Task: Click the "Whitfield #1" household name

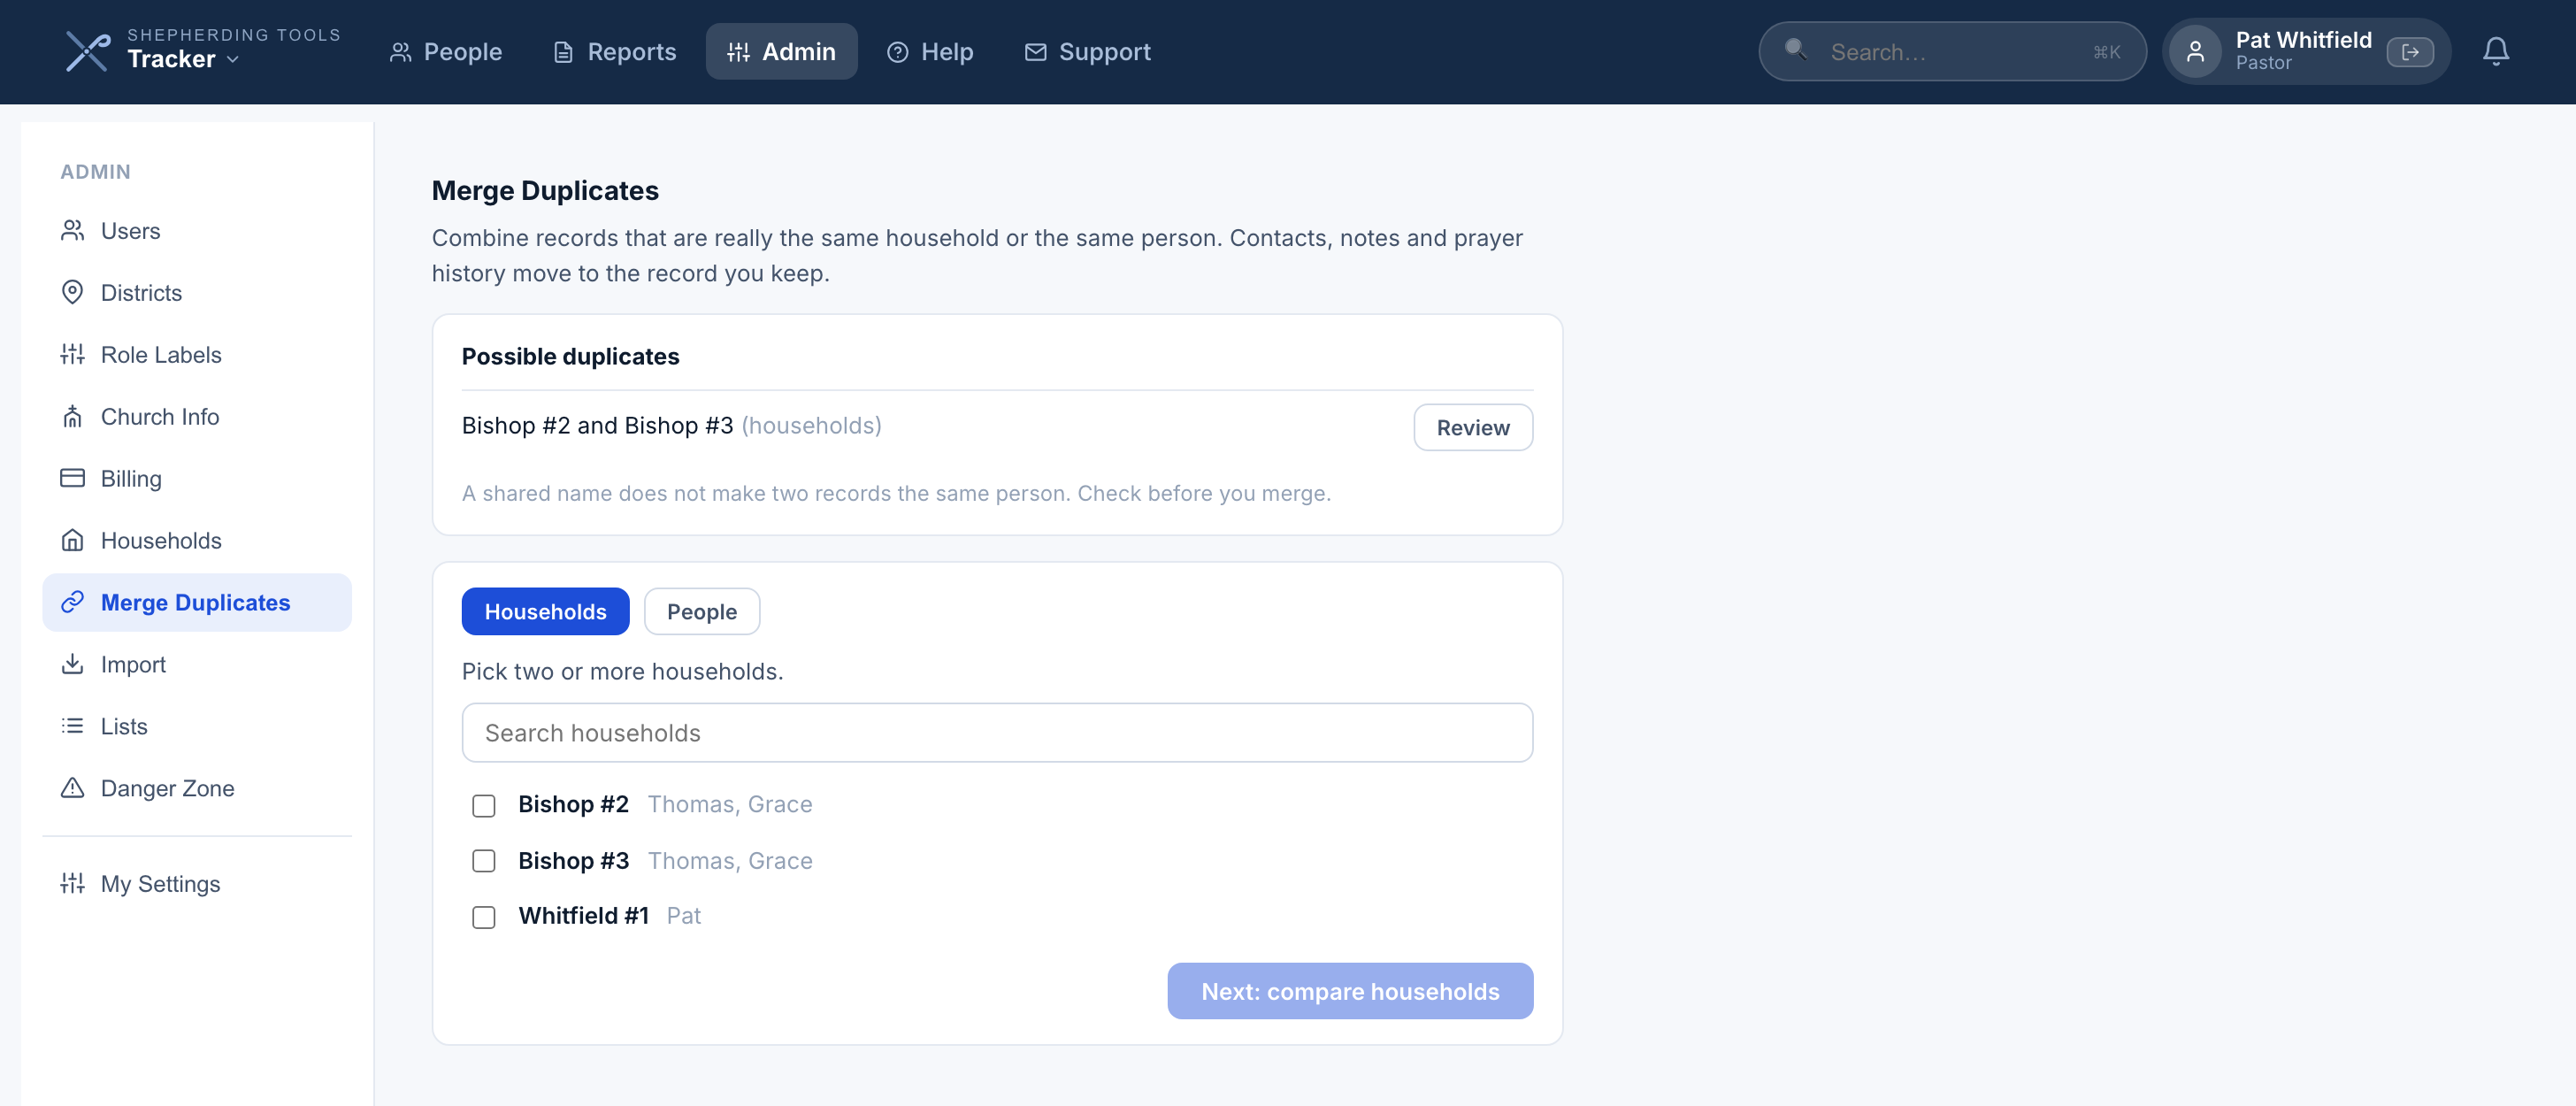Action: [583, 916]
